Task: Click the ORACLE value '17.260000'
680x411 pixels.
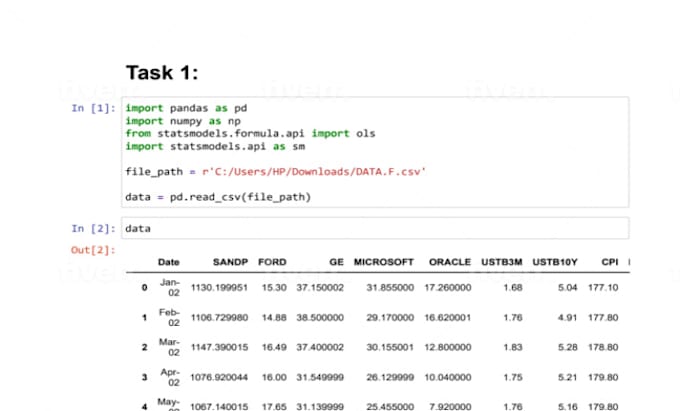Action: [x=448, y=287]
